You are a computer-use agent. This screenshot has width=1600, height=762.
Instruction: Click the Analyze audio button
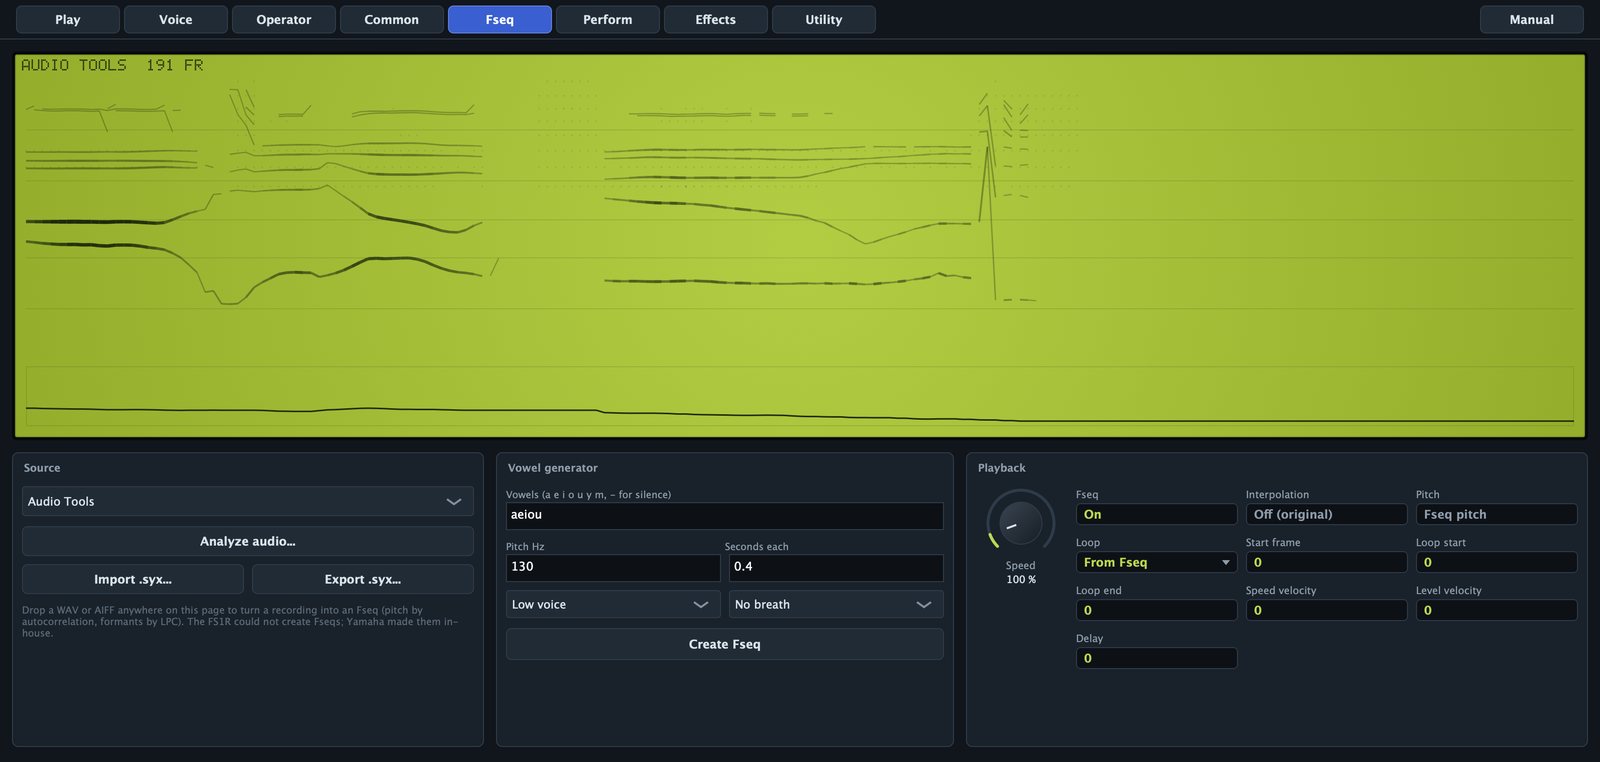[x=248, y=541]
